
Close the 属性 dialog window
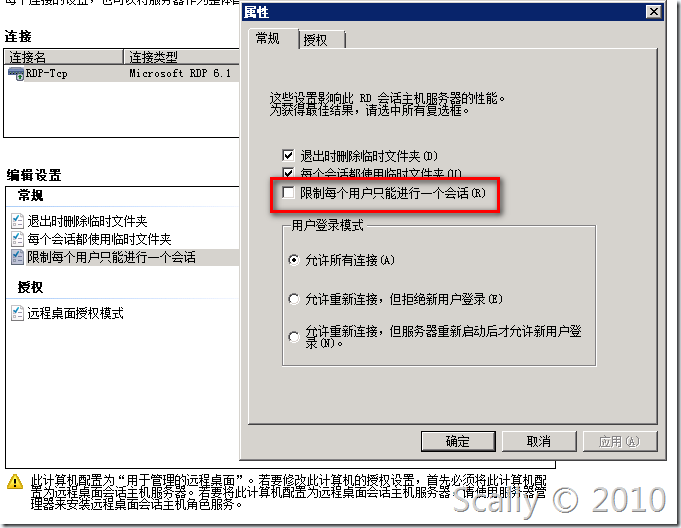[x=653, y=12]
